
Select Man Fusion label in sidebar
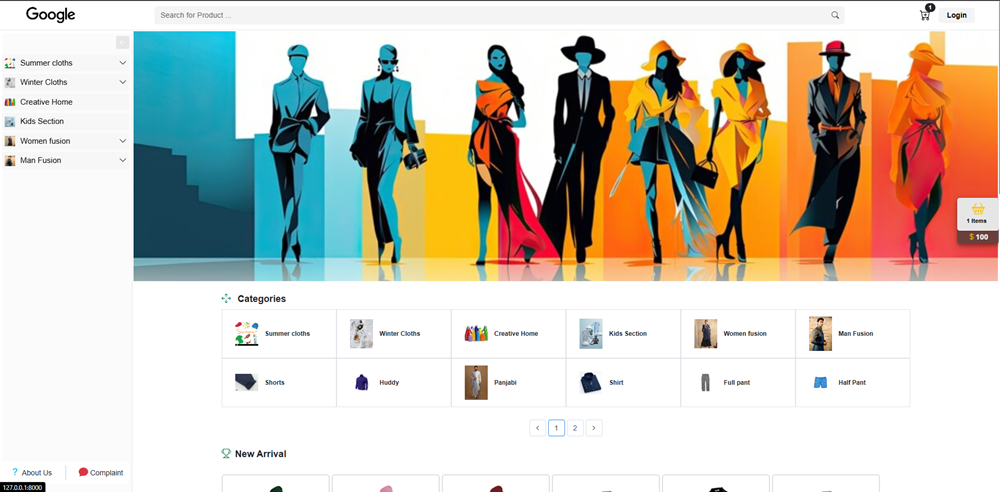coord(41,161)
